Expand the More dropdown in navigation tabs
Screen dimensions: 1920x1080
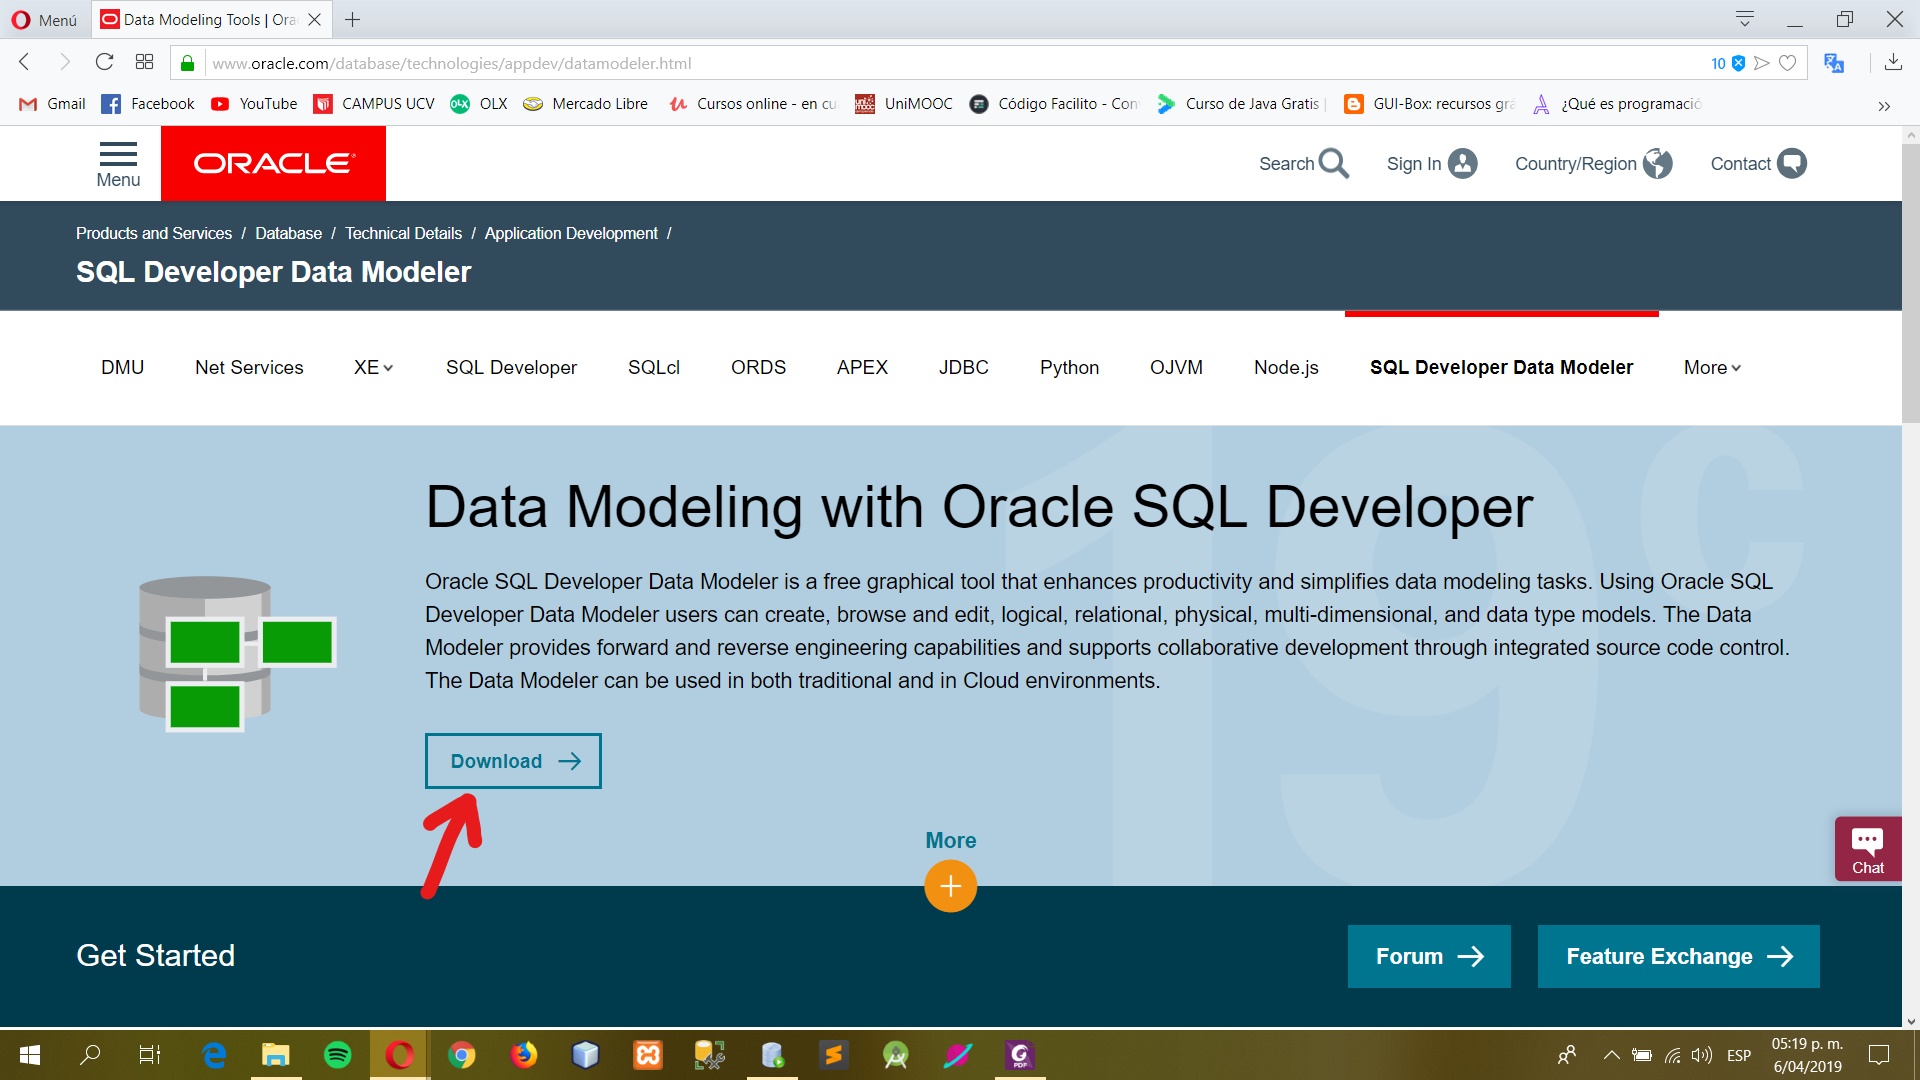1712,367
